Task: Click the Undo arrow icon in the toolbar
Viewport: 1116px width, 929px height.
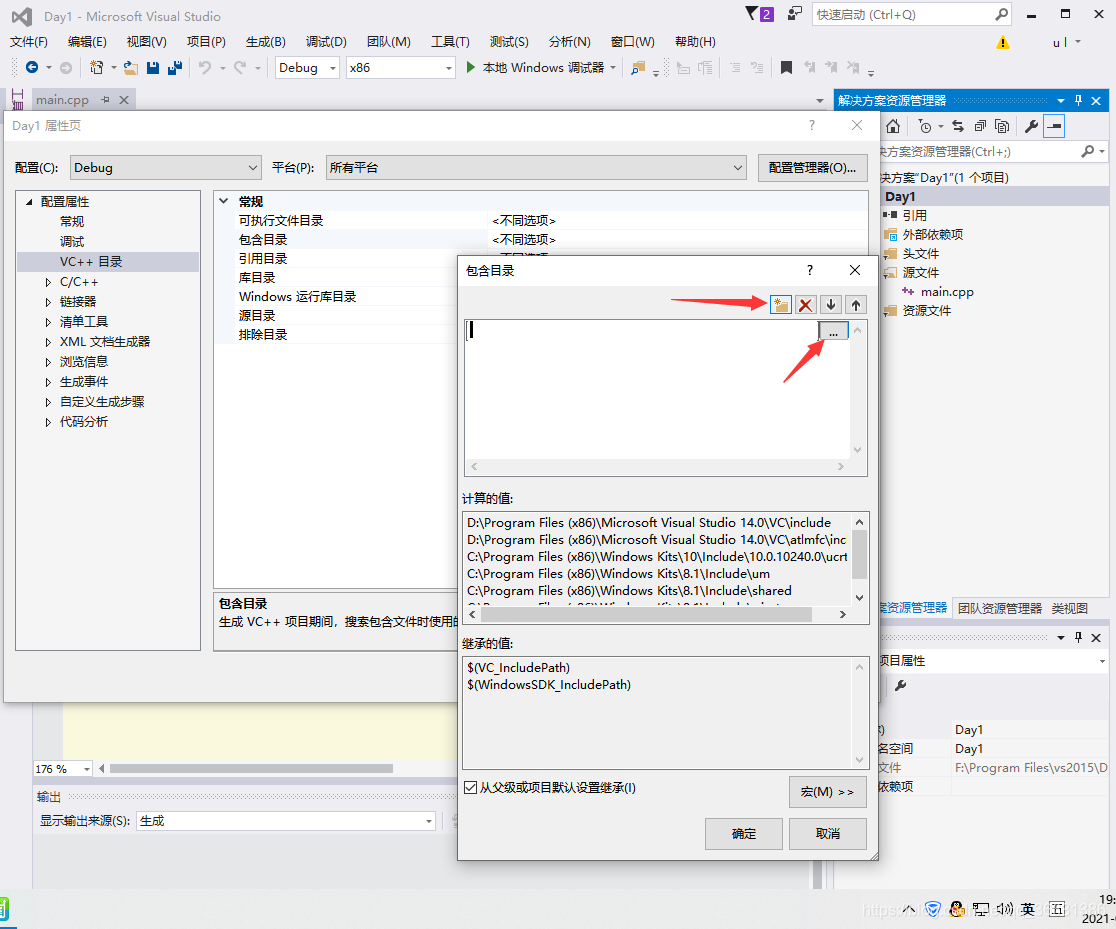Action: tap(204, 67)
